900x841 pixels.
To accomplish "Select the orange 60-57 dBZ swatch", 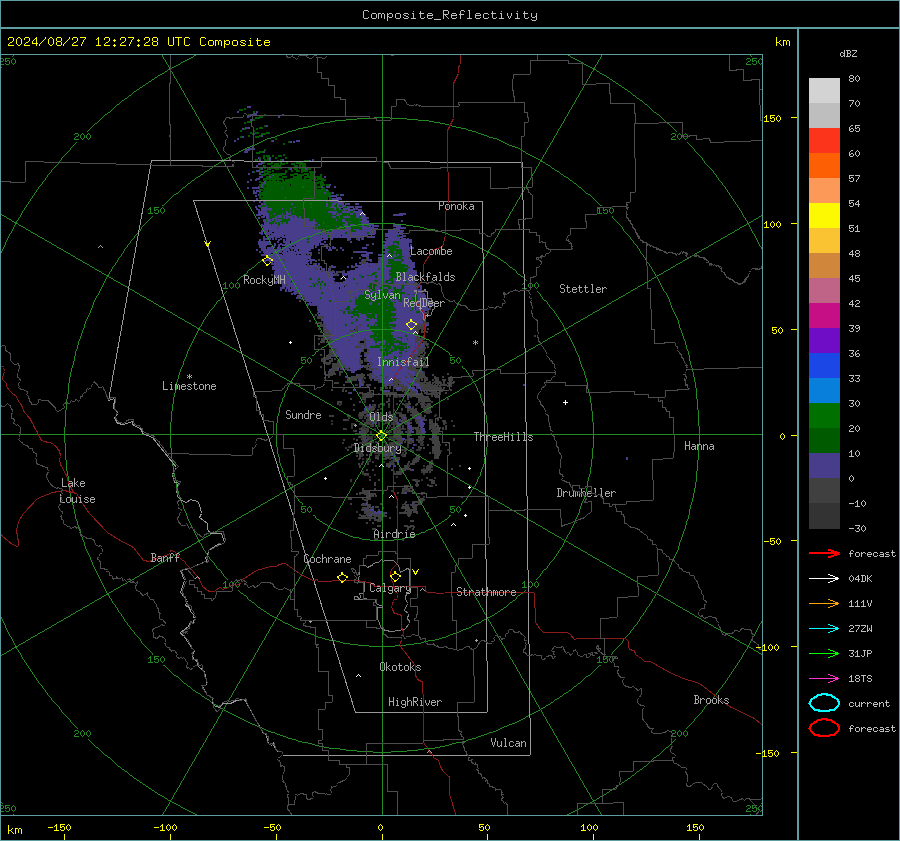I will pyautogui.click(x=824, y=166).
